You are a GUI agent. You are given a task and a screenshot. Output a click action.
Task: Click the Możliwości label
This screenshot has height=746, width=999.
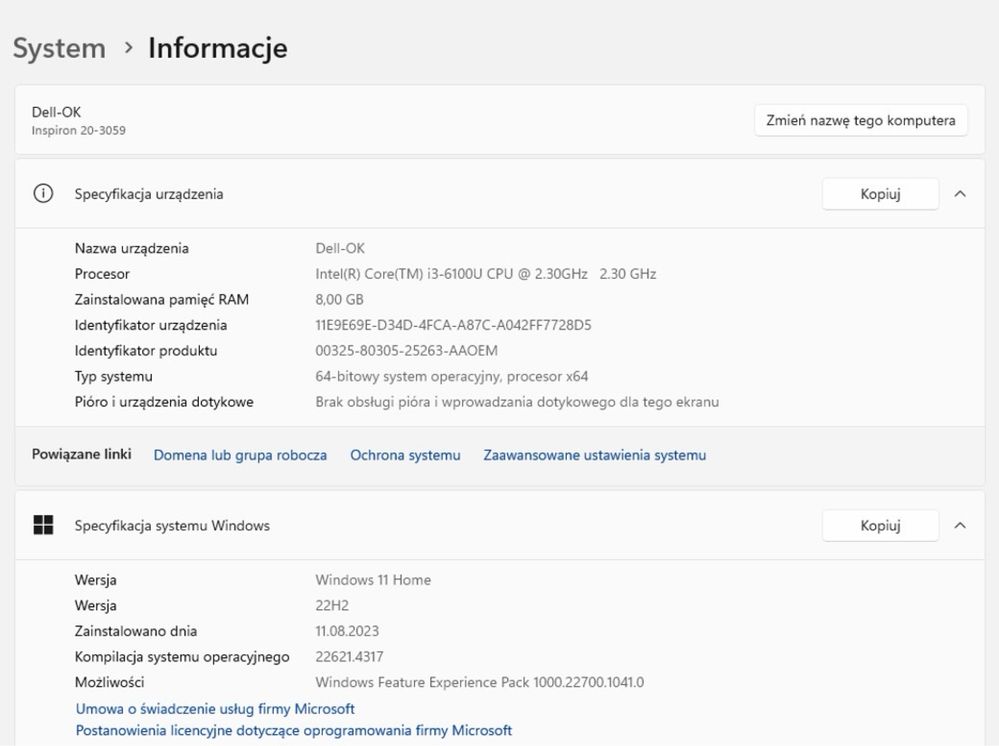[109, 682]
